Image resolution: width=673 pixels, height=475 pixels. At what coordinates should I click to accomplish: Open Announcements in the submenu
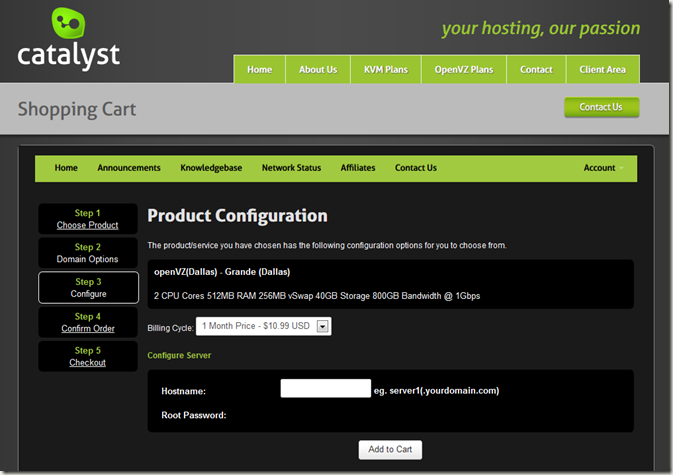pos(129,168)
